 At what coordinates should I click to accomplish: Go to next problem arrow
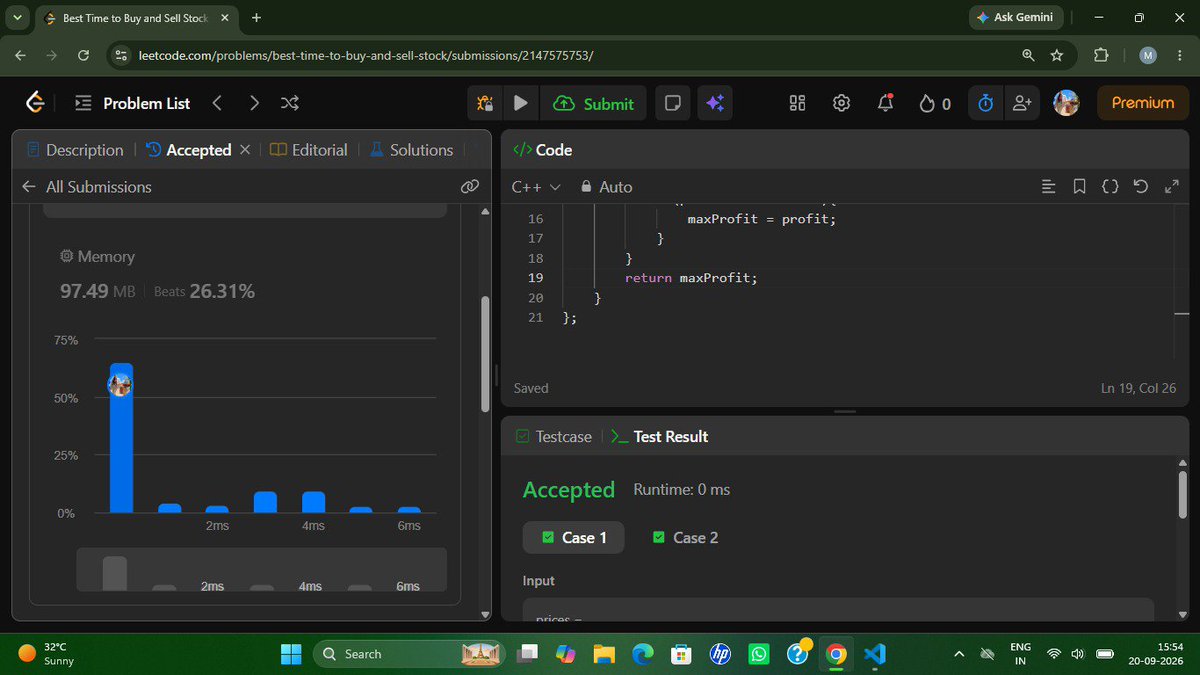(254, 103)
